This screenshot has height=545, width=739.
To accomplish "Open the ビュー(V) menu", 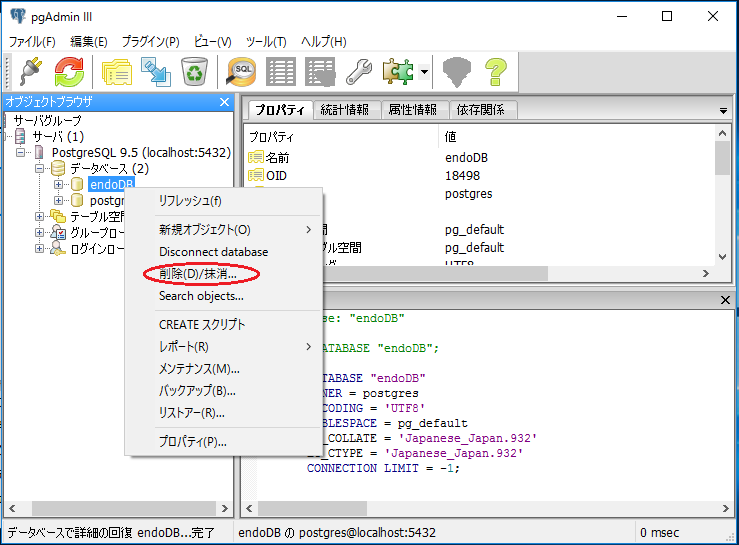I will 213,42.
